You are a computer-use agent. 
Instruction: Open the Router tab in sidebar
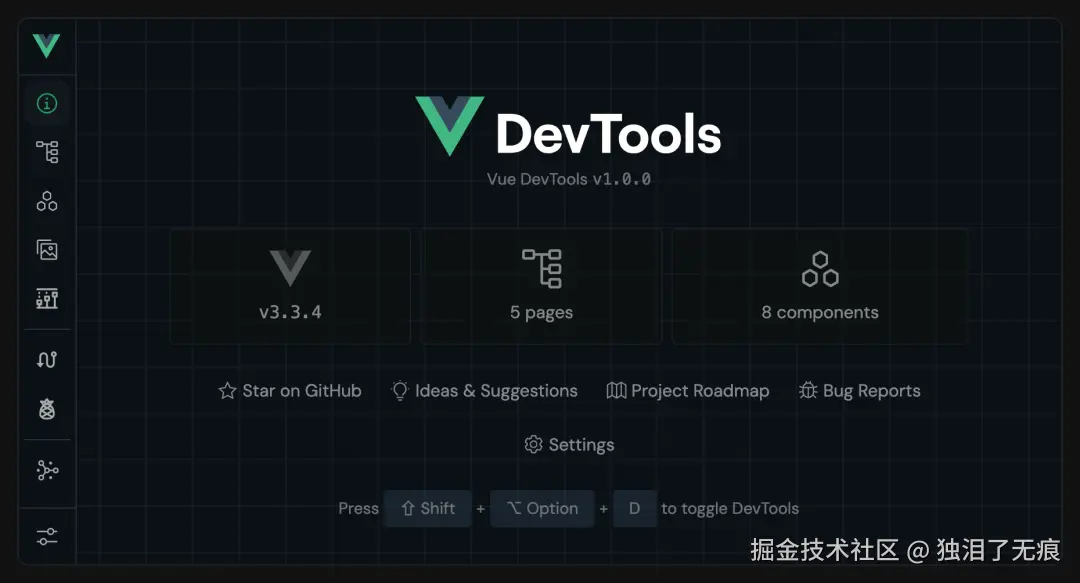47,359
